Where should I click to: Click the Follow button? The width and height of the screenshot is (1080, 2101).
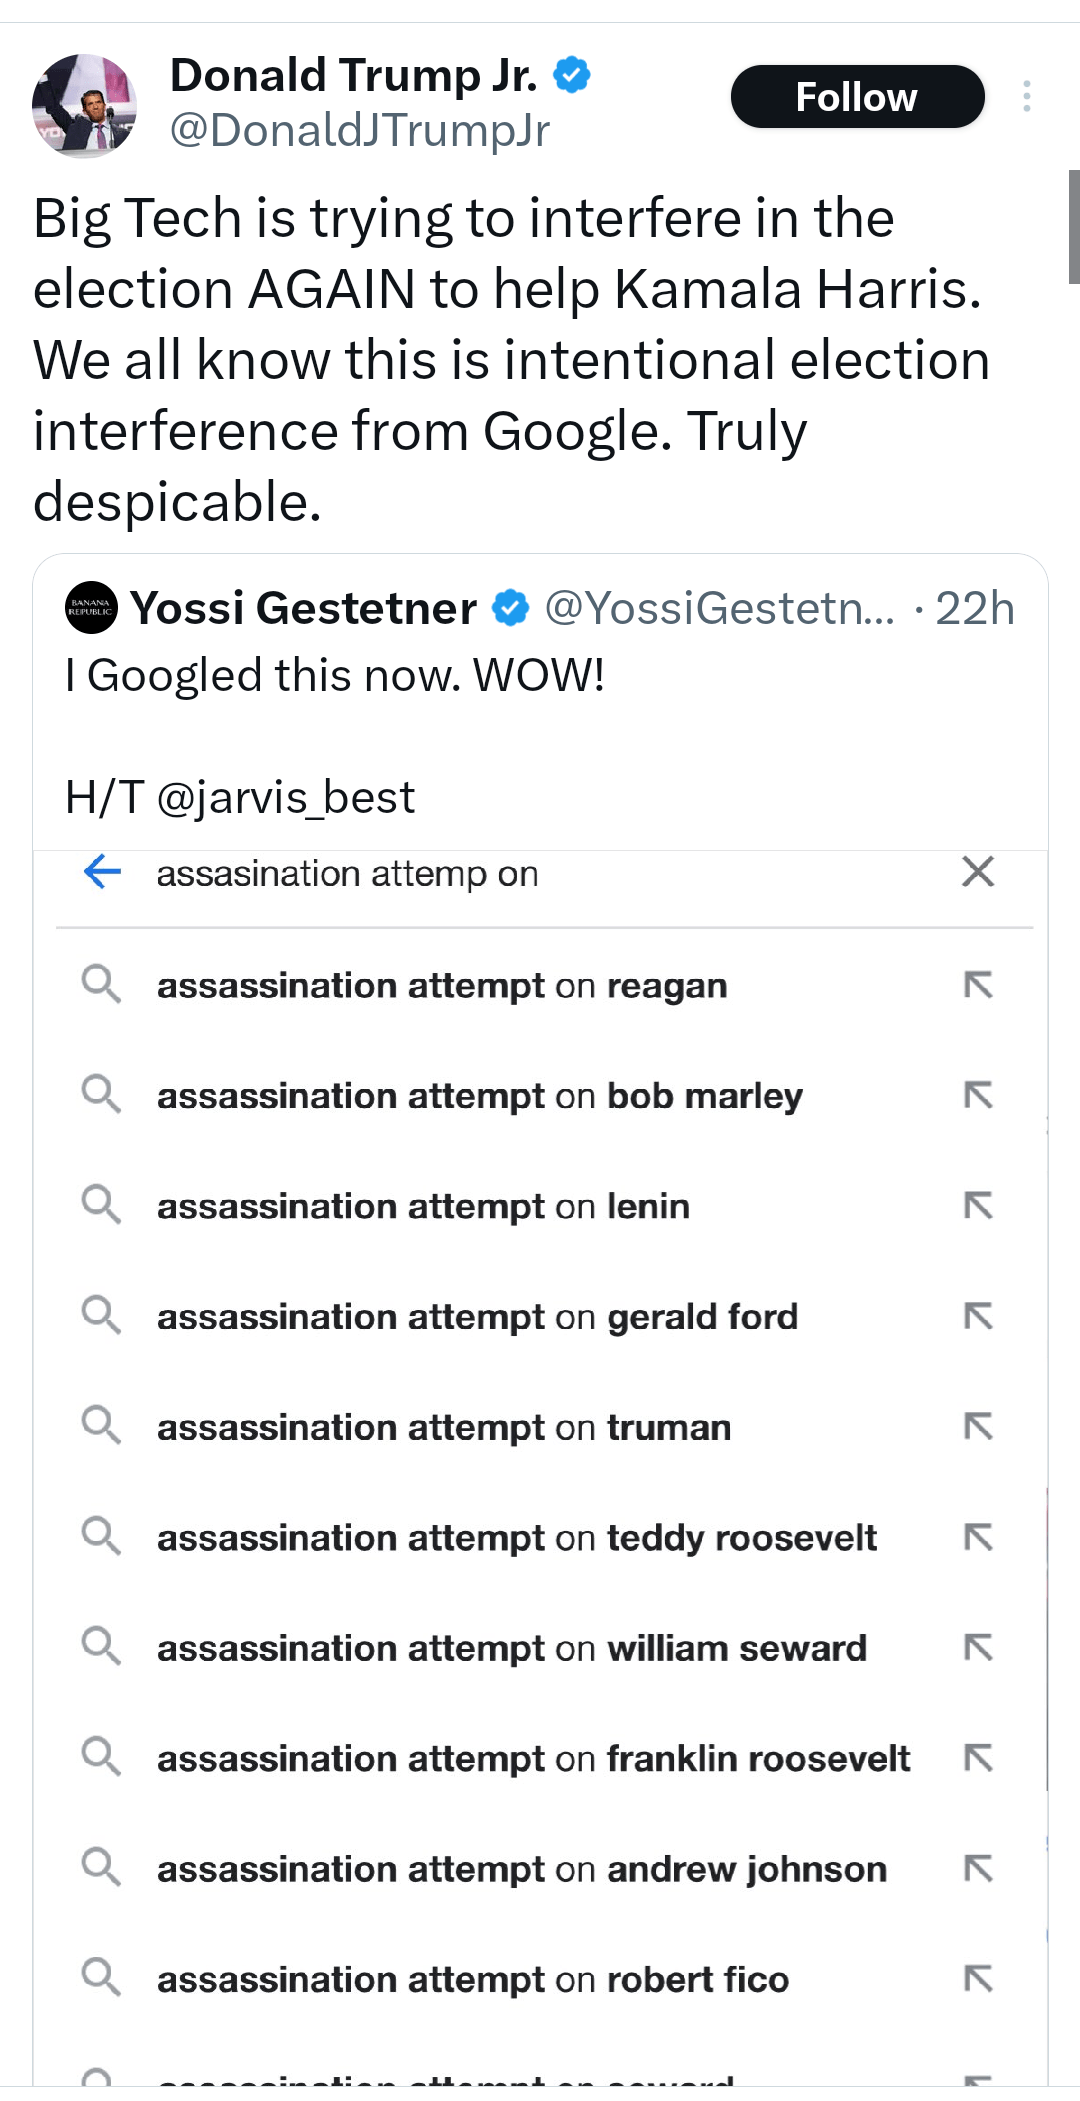[857, 97]
